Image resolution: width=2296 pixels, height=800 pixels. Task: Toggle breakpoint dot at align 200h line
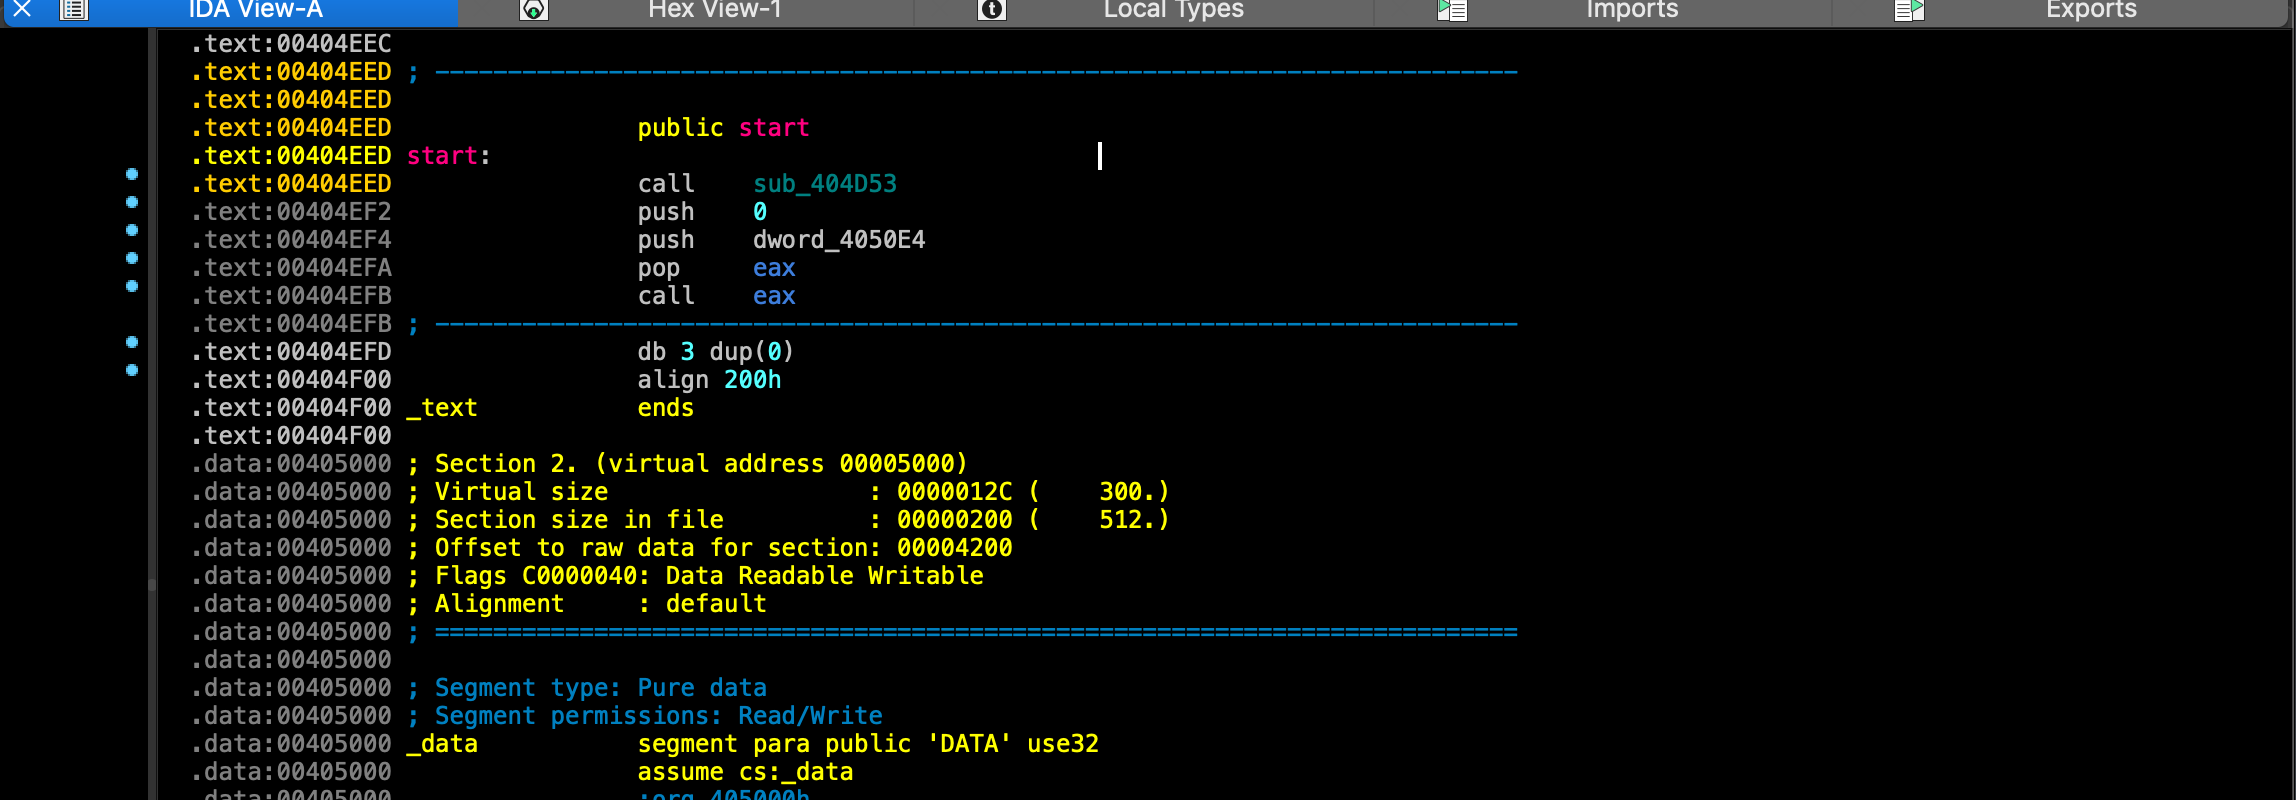[132, 370]
